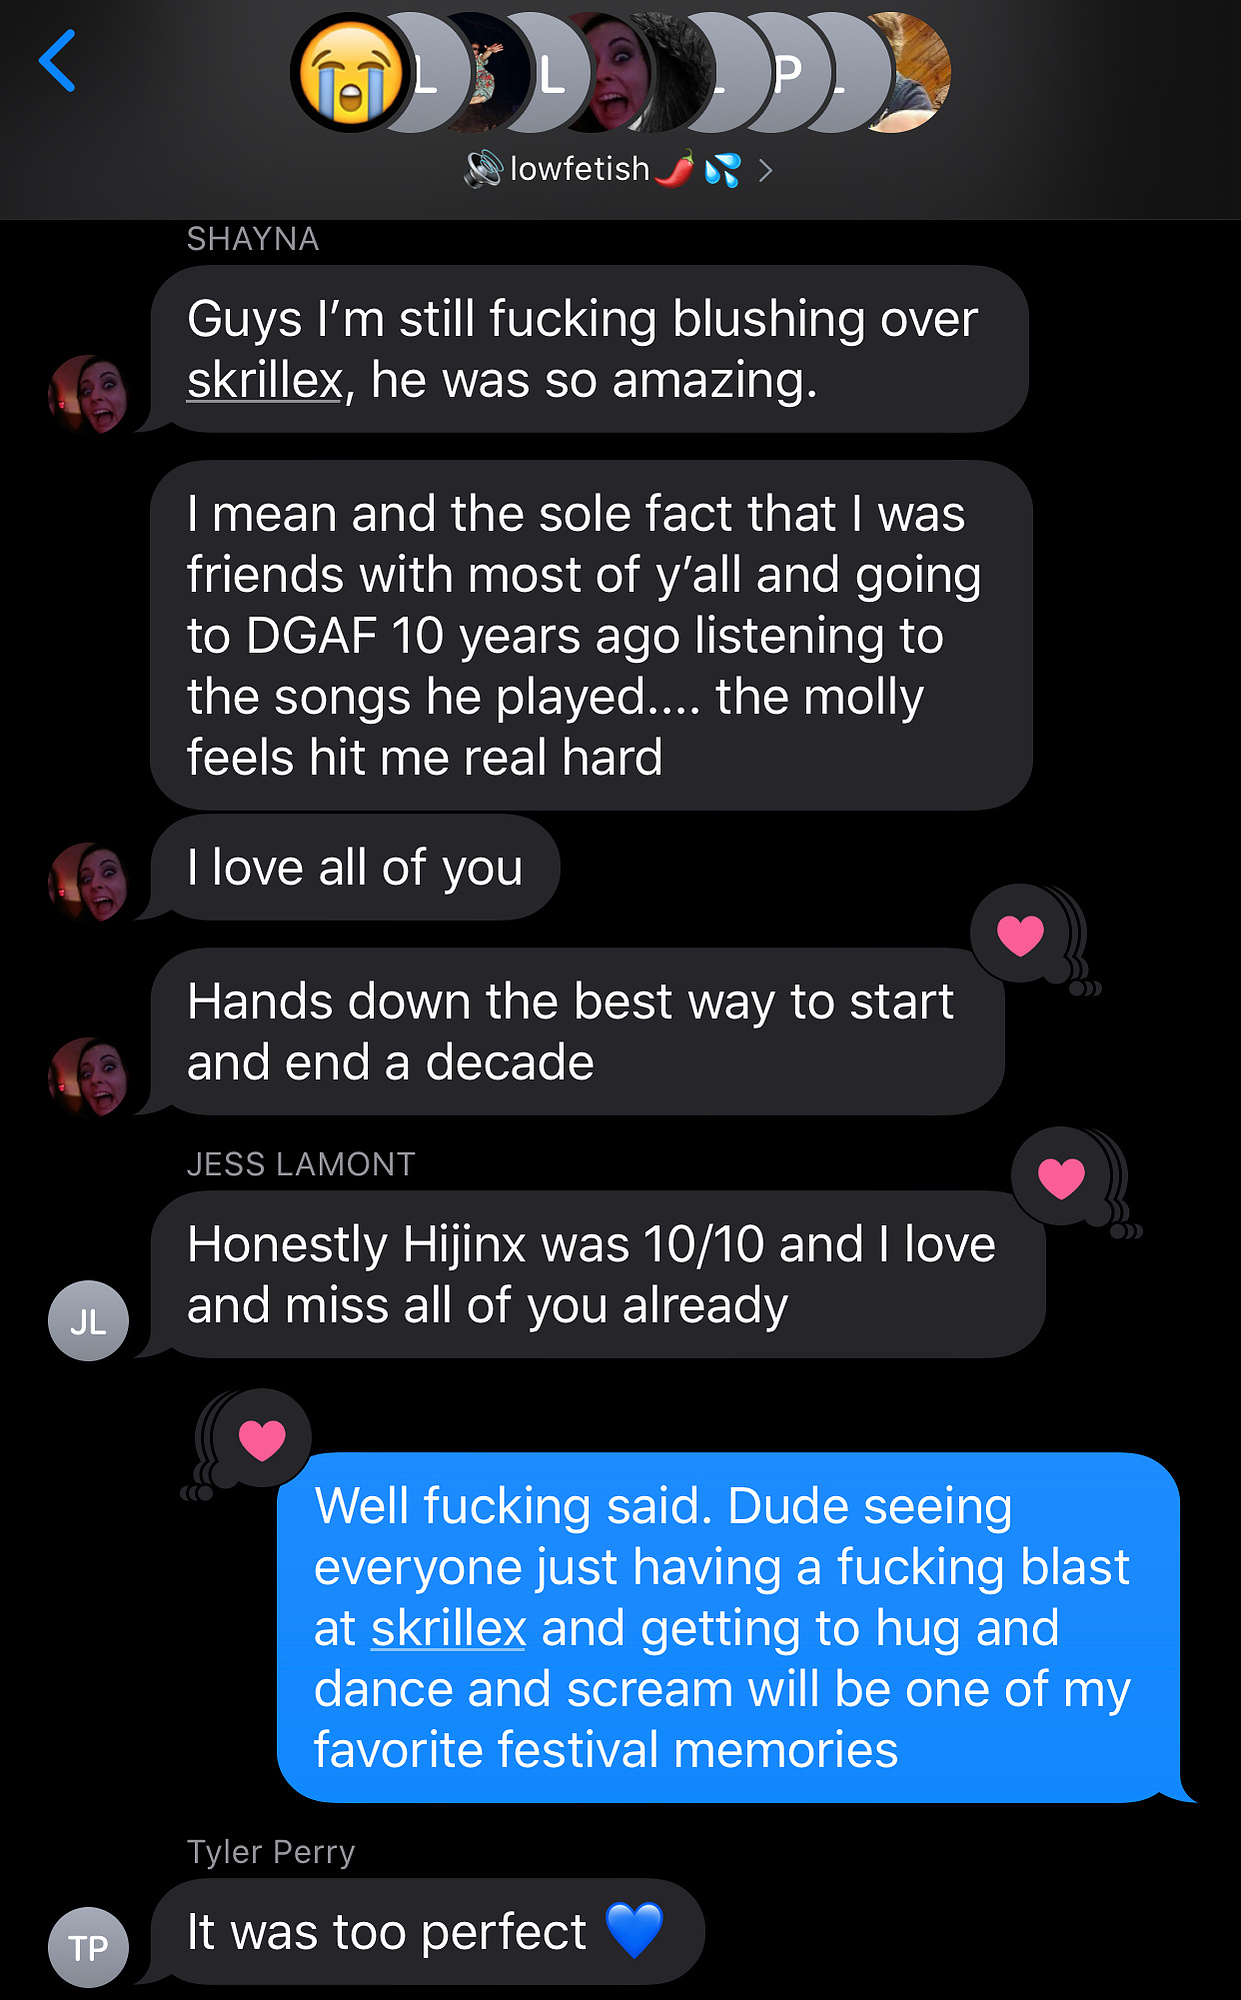Tap Shayna's avatar beside first message
This screenshot has height=2000, width=1241.
89,394
